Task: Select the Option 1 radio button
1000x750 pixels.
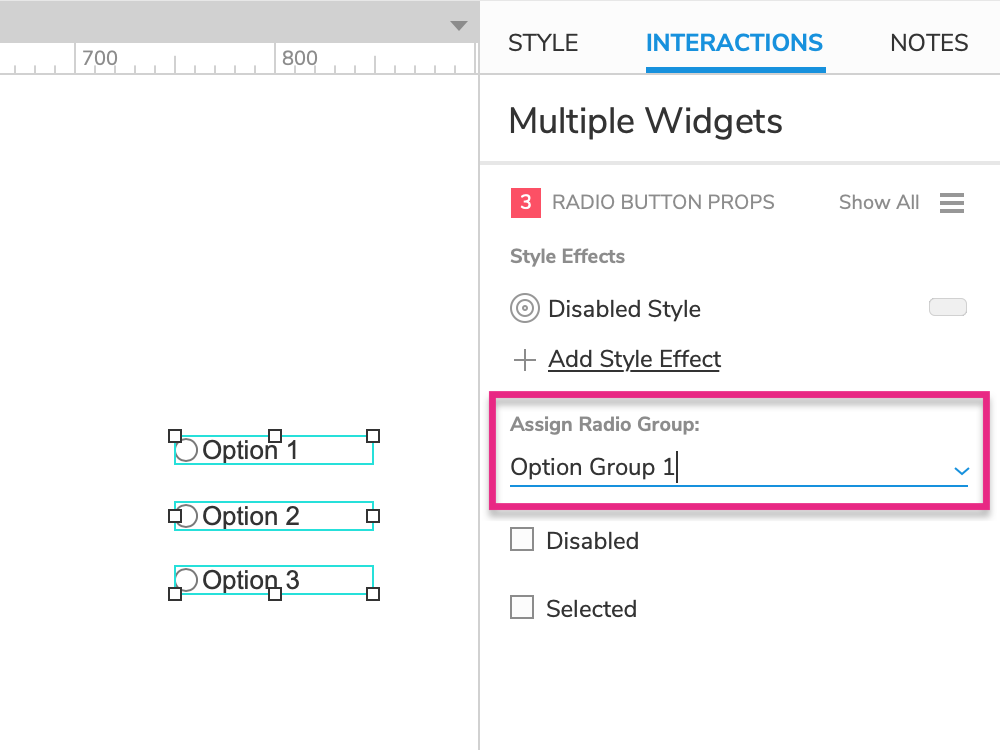Action: click(x=186, y=450)
